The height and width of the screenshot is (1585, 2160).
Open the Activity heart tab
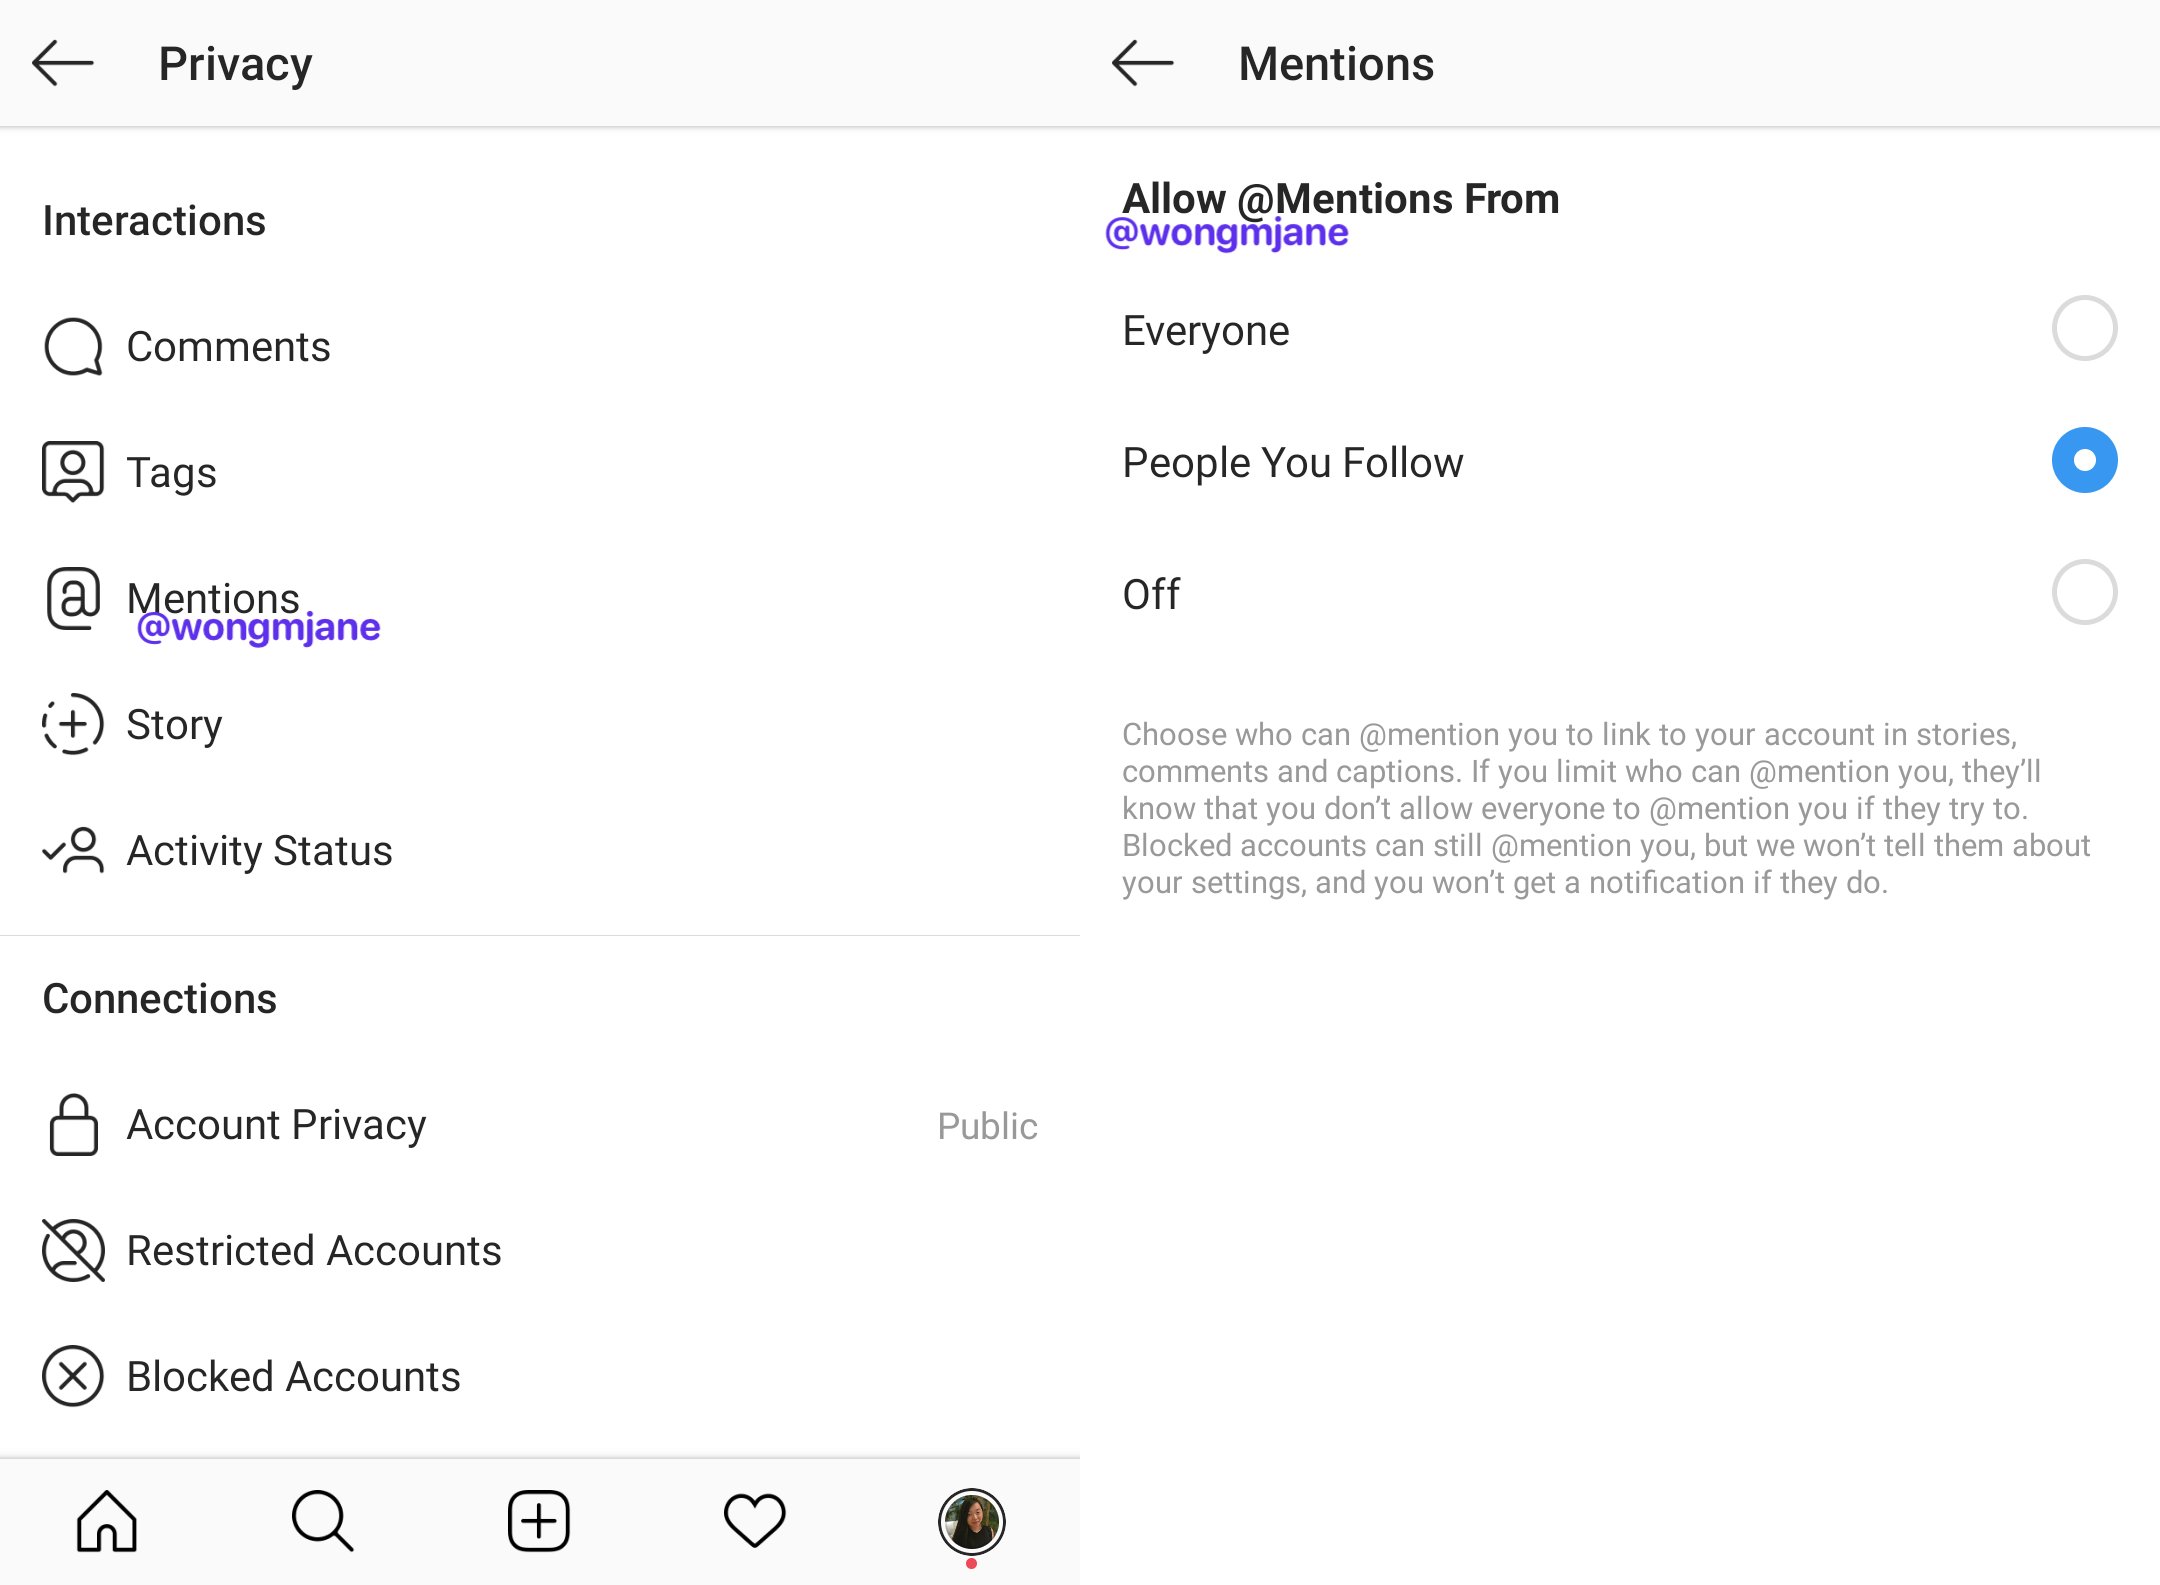click(755, 1521)
